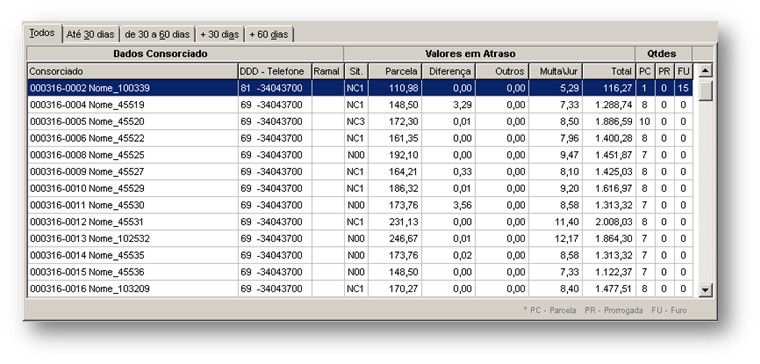Image resolution: width=760 pixels, height=364 pixels.
Task: Click the scrollbar up arrow
Action: (x=705, y=71)
